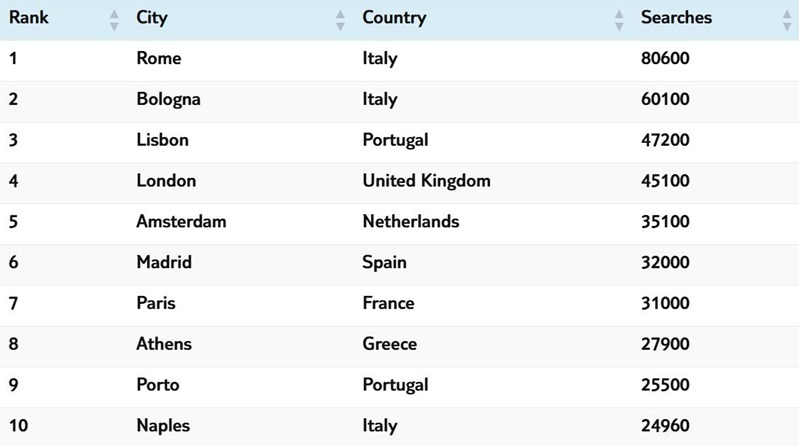799x446 pixels.
Task: Click the Lisbon city cell
Action: tap(162, 140)
